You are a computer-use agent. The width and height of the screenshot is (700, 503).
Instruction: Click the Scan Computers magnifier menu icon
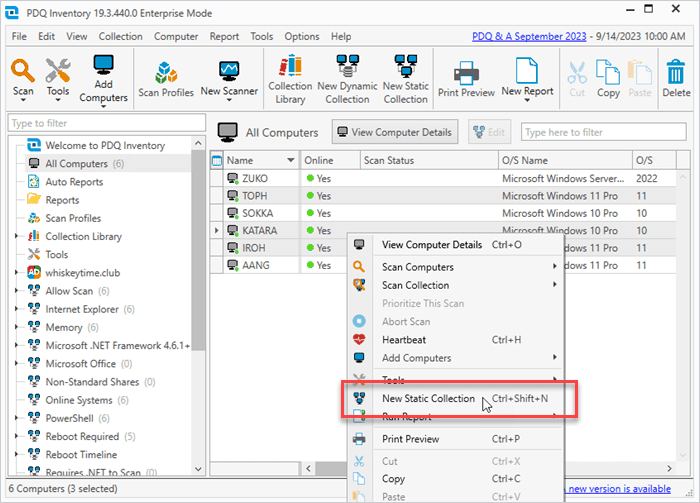[x=359, y=266]
